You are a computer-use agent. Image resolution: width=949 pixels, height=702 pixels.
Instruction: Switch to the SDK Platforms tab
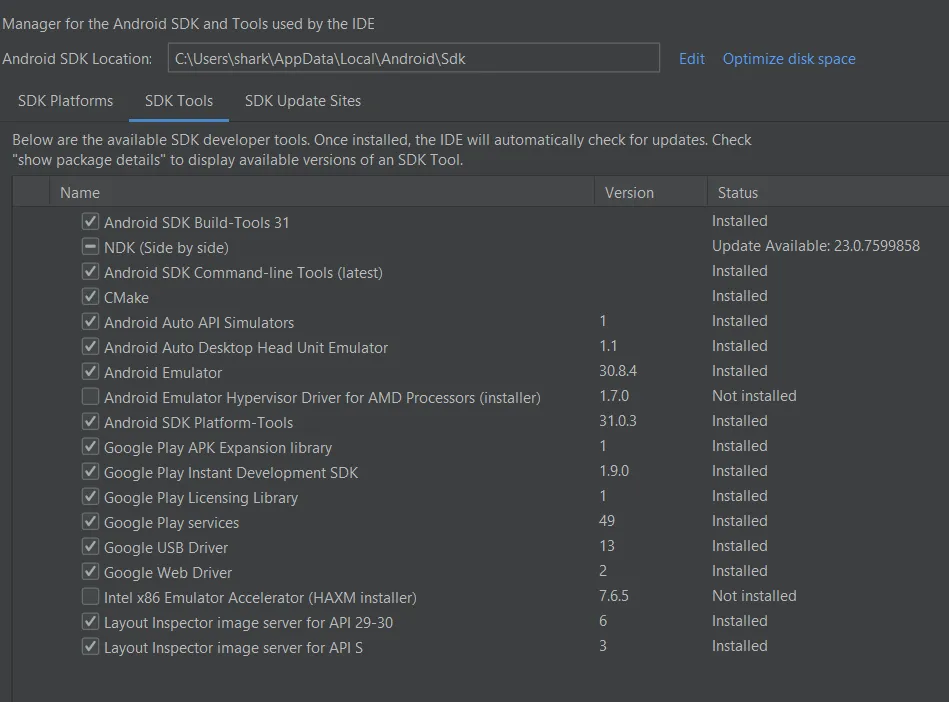pos(65,101)
